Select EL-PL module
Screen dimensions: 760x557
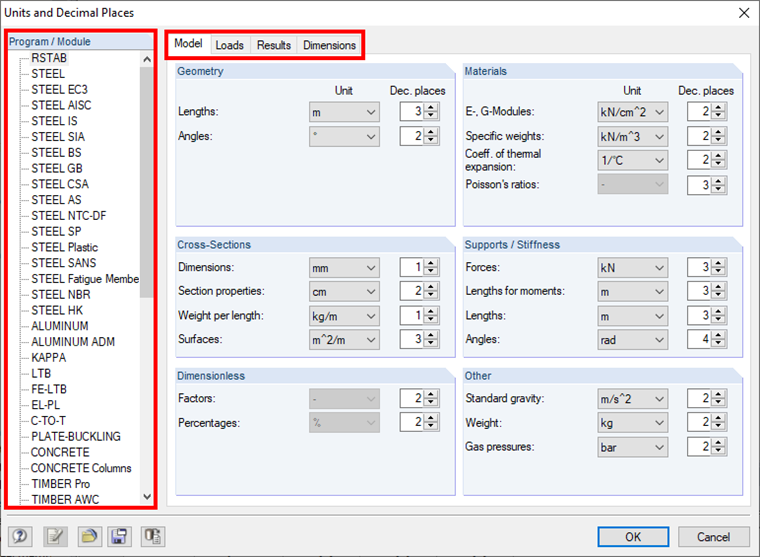tap(46, 405)
